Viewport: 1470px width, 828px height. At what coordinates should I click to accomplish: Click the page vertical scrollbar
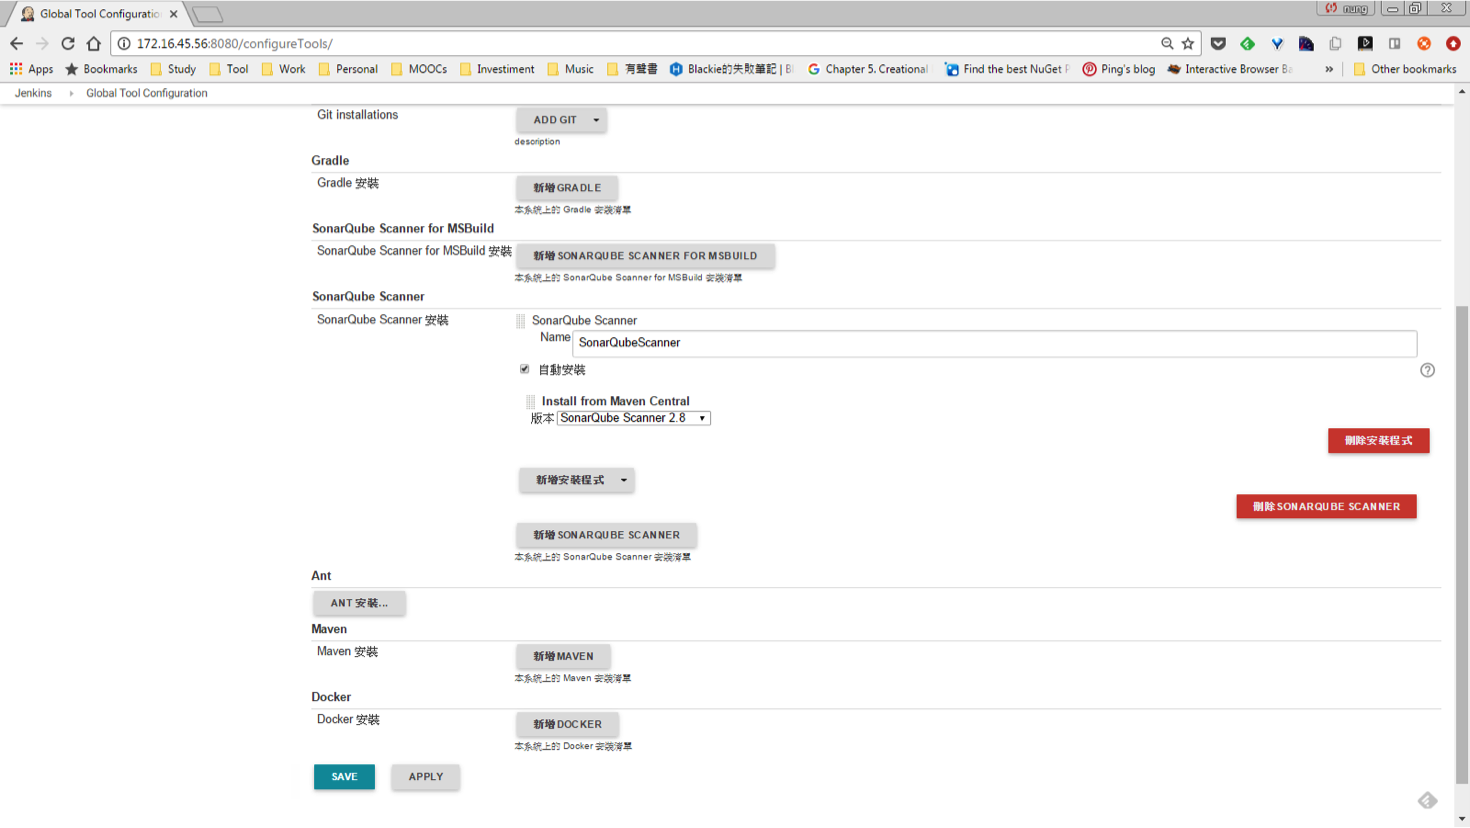(x=1462, y=545)
